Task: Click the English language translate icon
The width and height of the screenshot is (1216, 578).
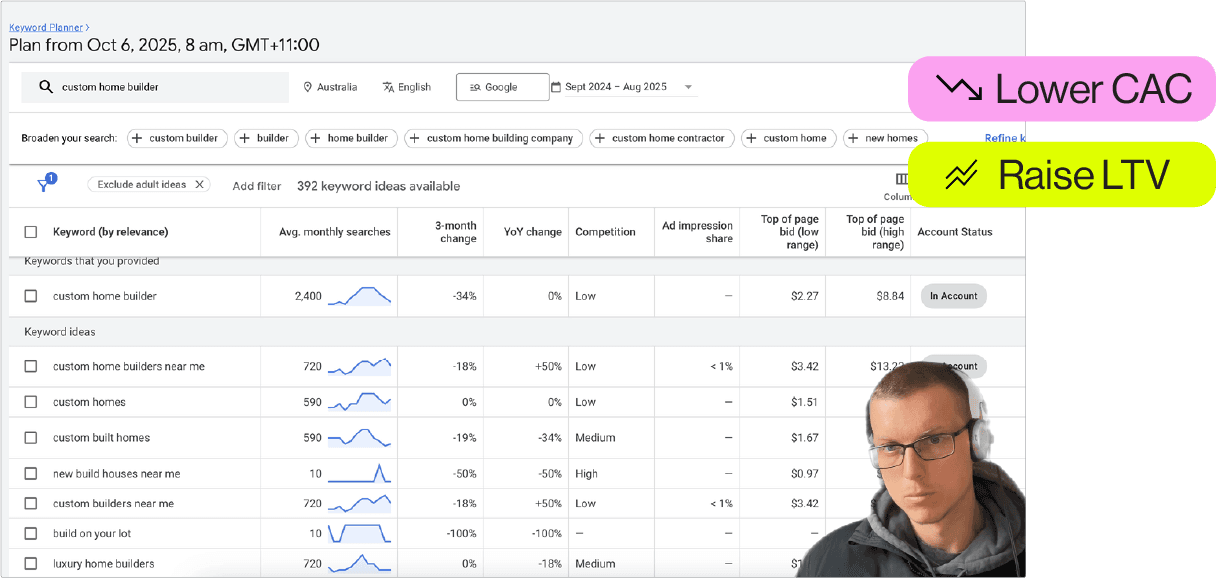Action: 388,87
